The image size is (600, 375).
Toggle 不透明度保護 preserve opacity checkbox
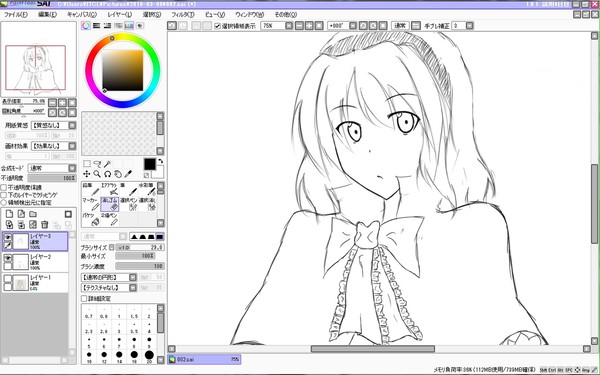pyautogui.click(x=4, y=188)
